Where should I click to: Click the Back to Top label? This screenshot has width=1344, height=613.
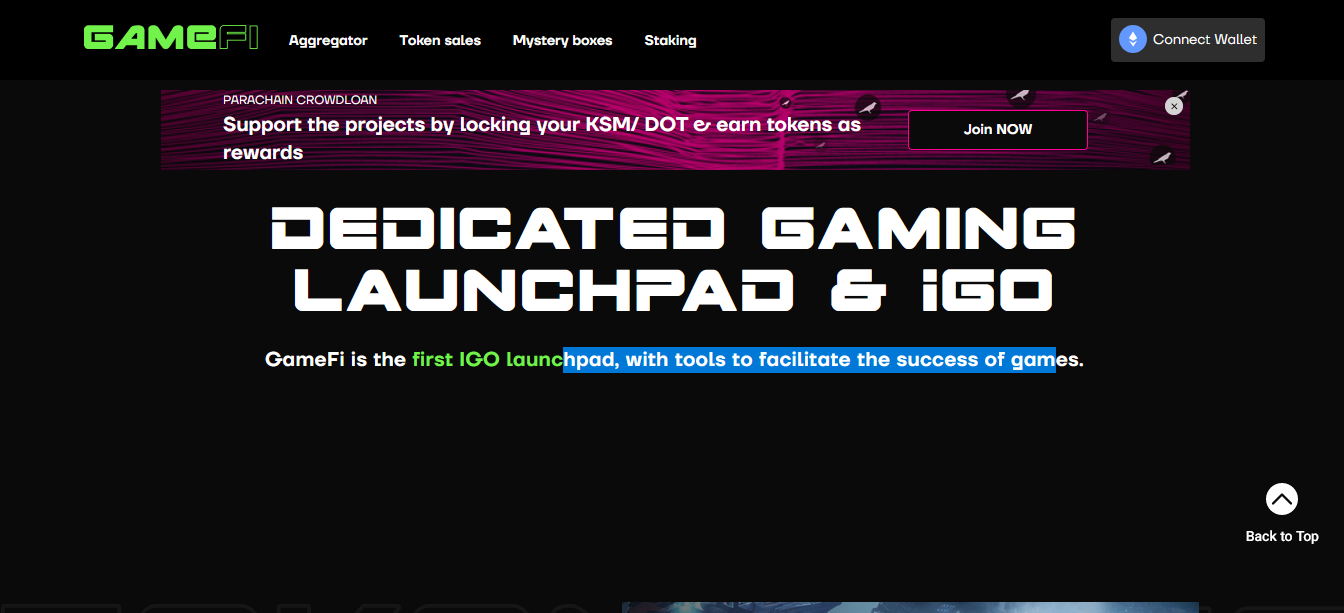1282,537
